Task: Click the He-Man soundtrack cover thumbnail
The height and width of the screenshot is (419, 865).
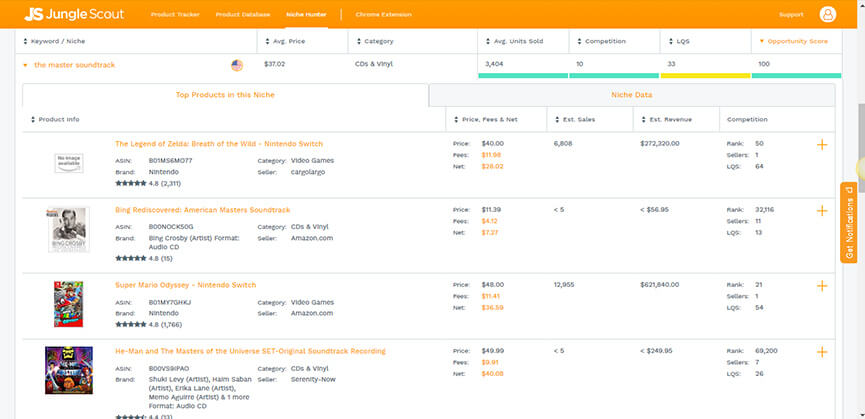Action: click(69, 370)
